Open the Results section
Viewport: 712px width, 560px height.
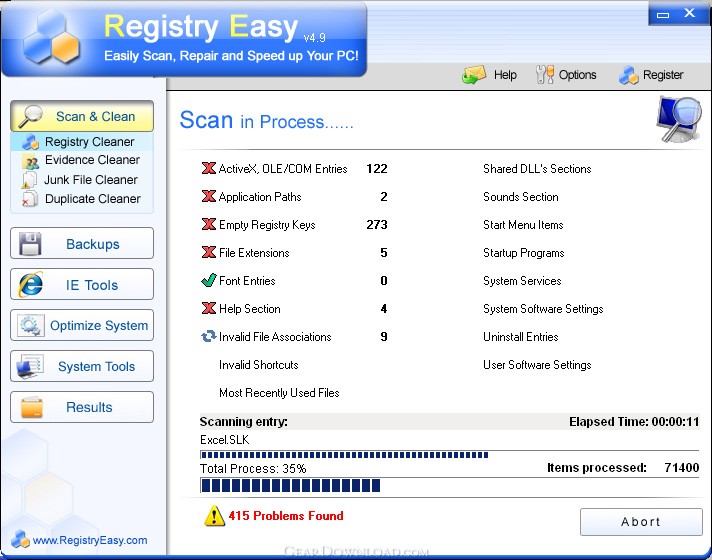coord(82,407)
